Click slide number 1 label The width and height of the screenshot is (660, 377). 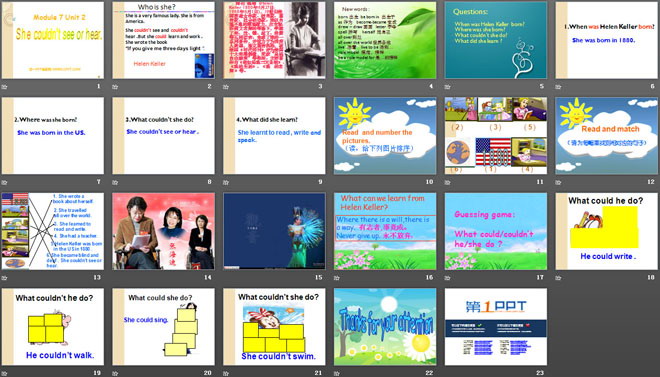click(99, 86)
